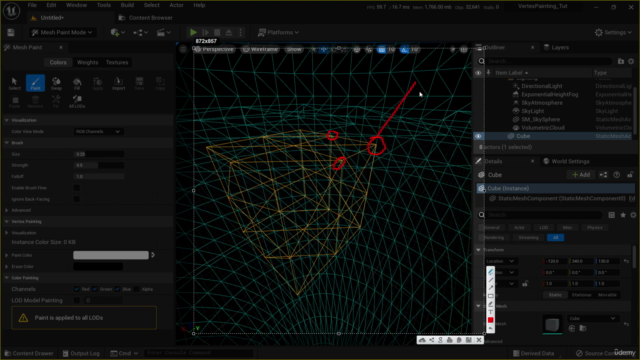Open the Build menu
640x360 pixels.
pos(127,5)
